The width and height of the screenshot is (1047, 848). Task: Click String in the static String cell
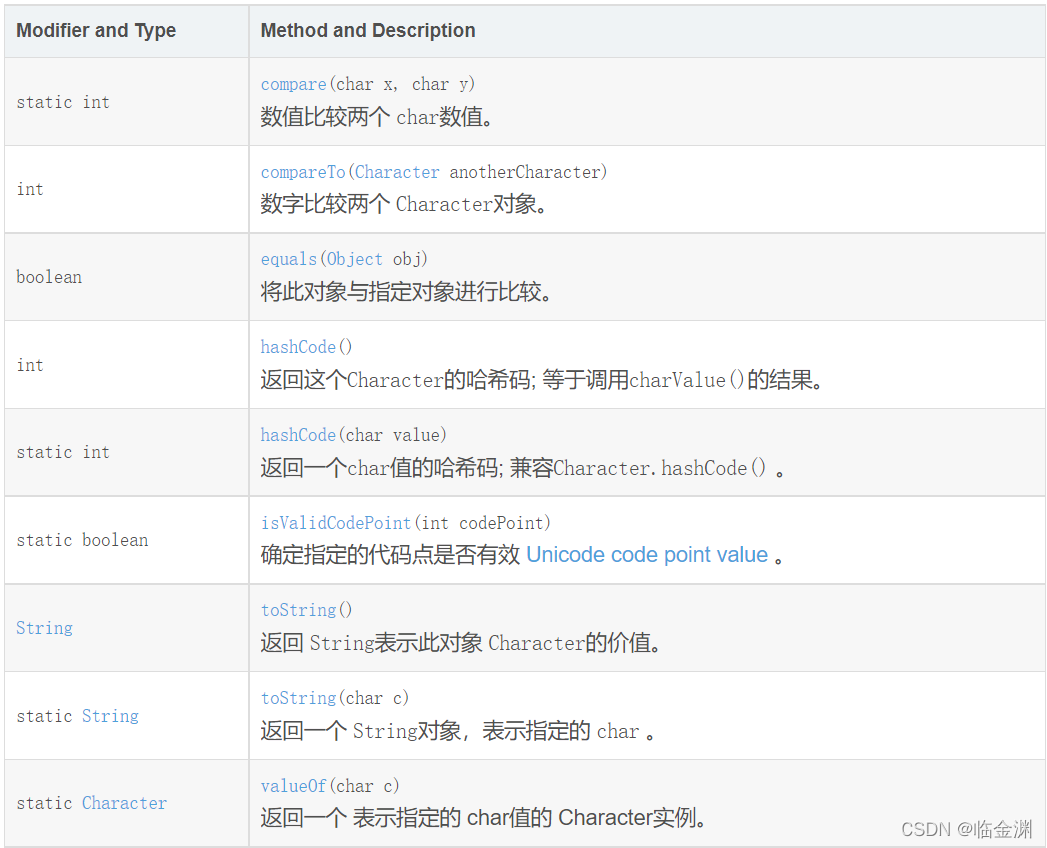pos(110,716)
